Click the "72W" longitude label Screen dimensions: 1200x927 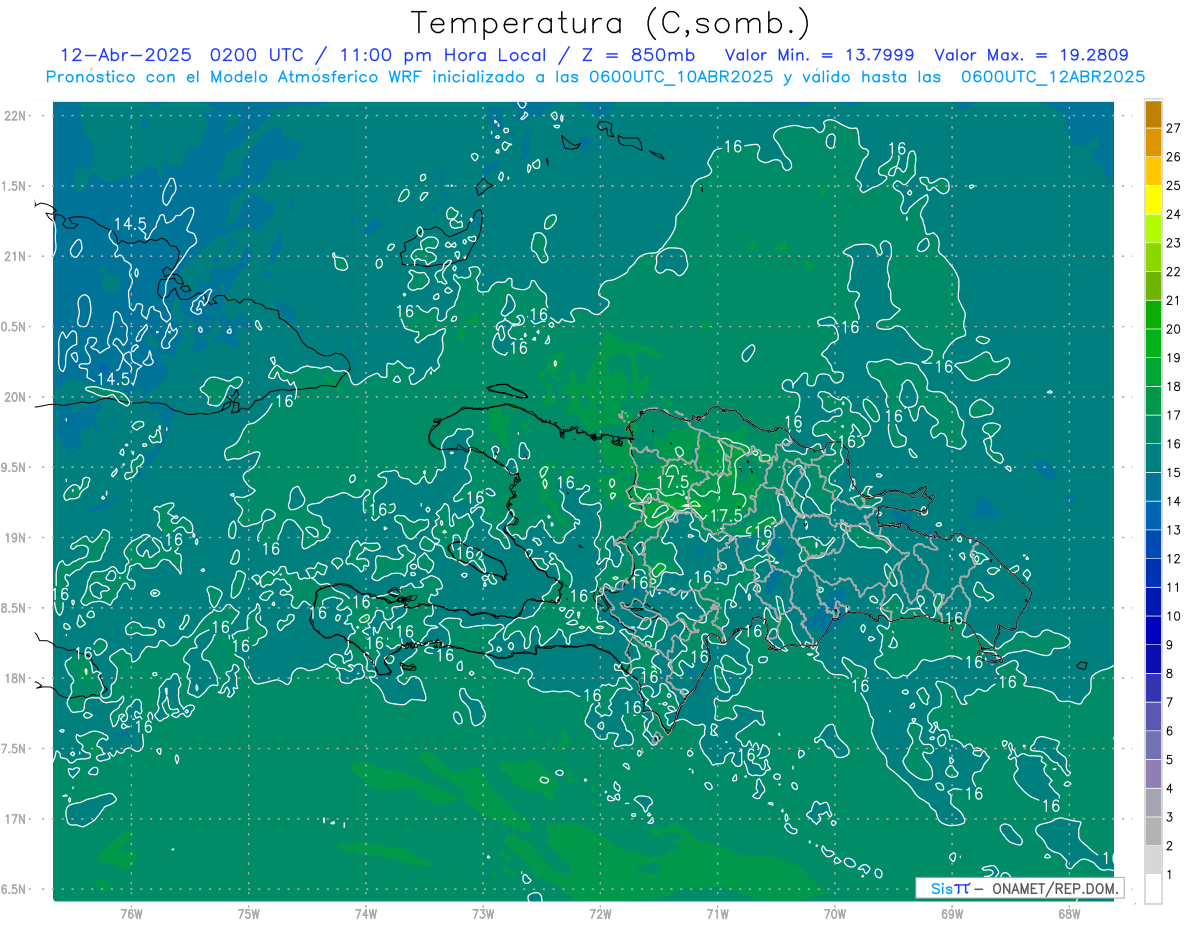[x=600, y=912]
